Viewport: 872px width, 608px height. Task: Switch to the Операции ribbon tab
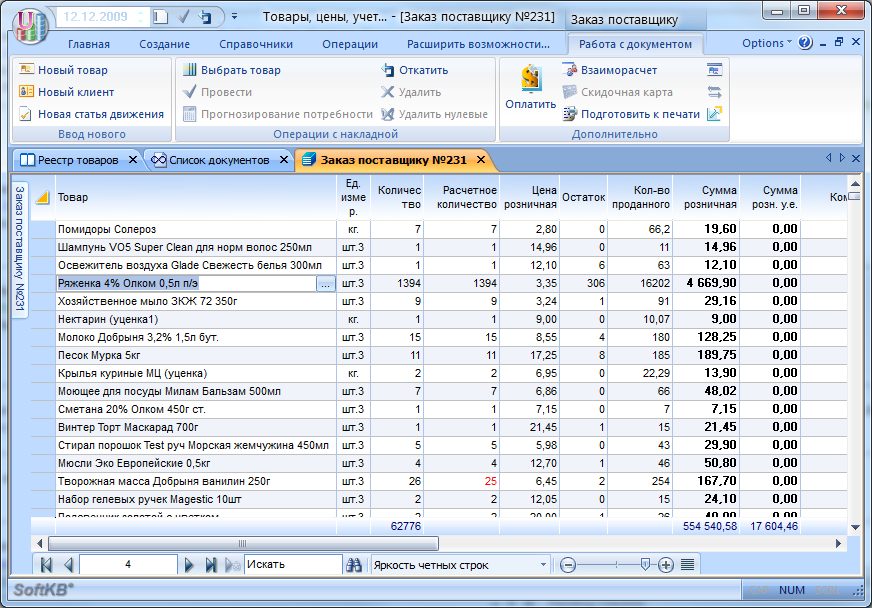pyautogui.click(x=350, y=44)
